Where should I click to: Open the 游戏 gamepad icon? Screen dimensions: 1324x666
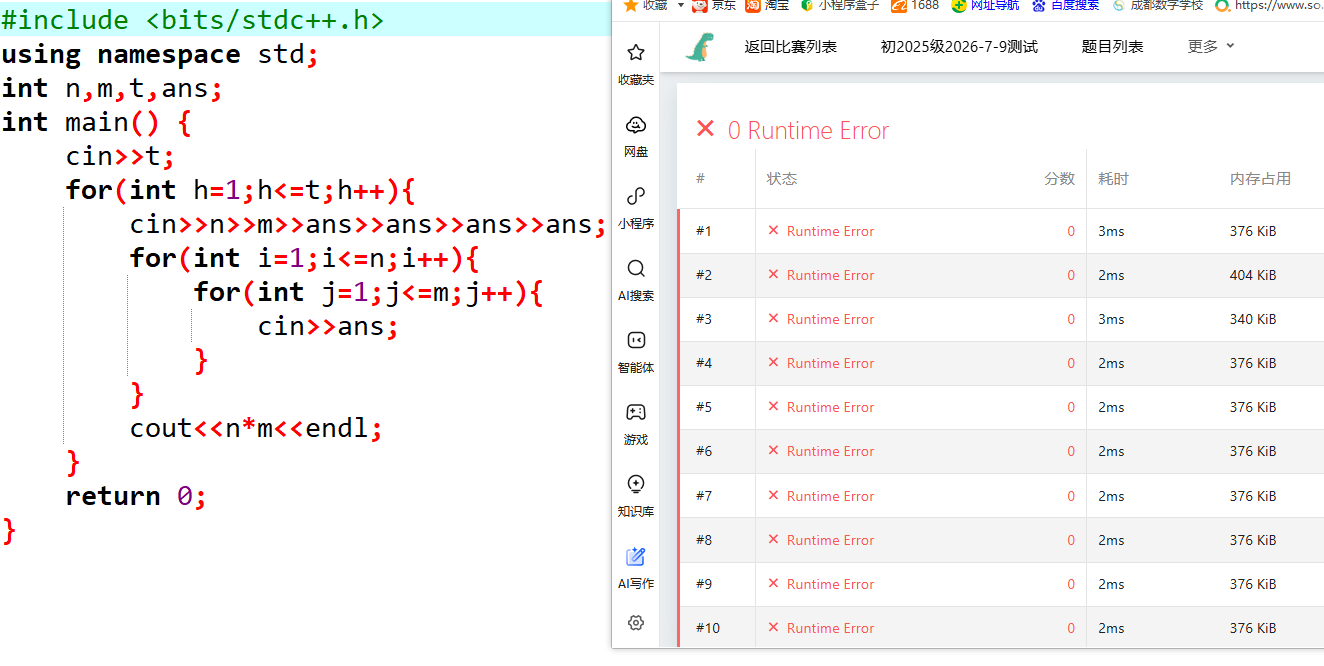pos(636,412)
